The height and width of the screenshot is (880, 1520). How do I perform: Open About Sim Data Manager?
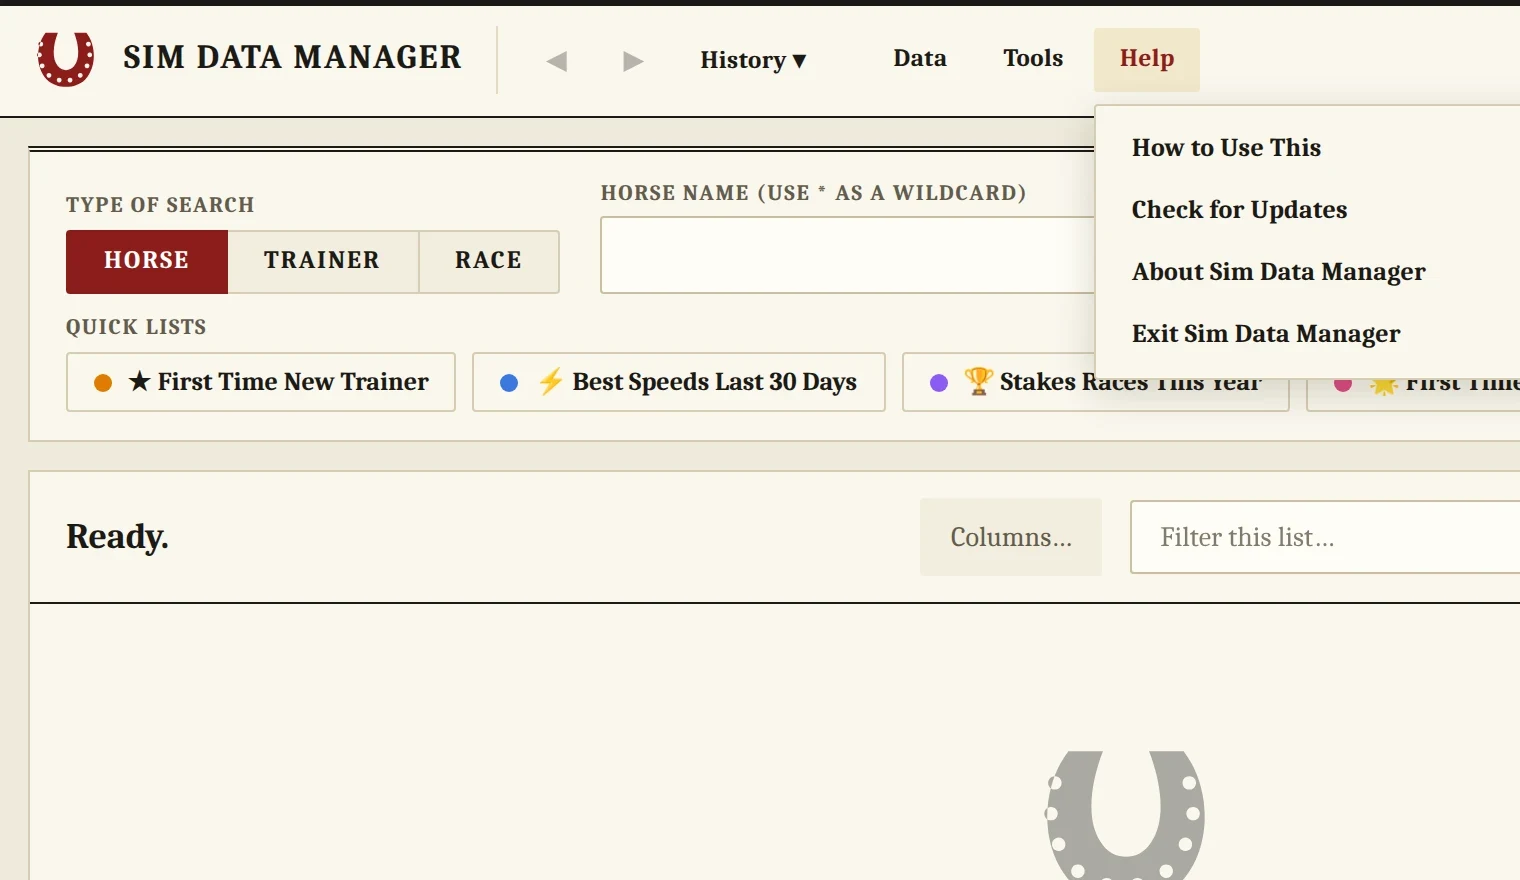(x=1279, y=272)
